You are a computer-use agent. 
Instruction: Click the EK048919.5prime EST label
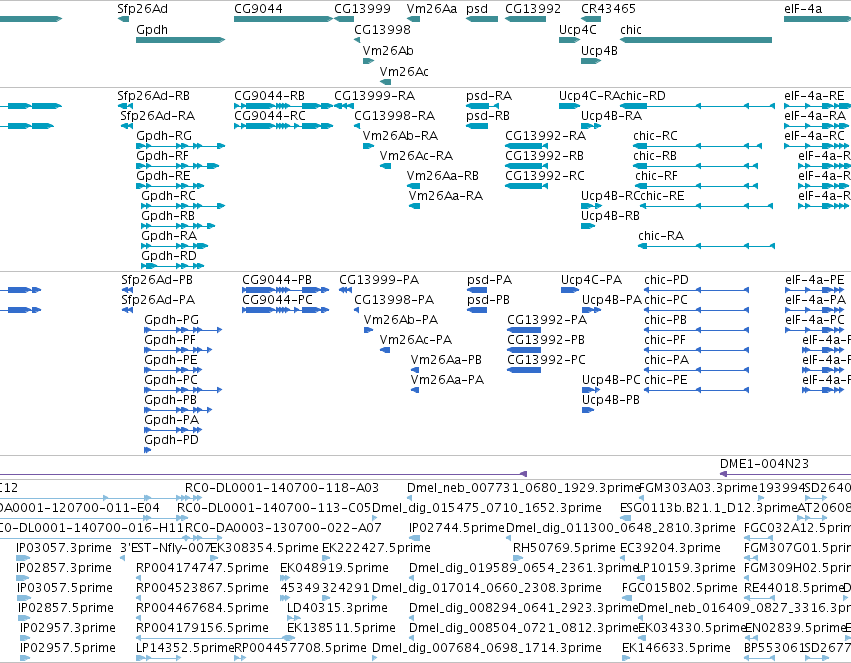334,568
